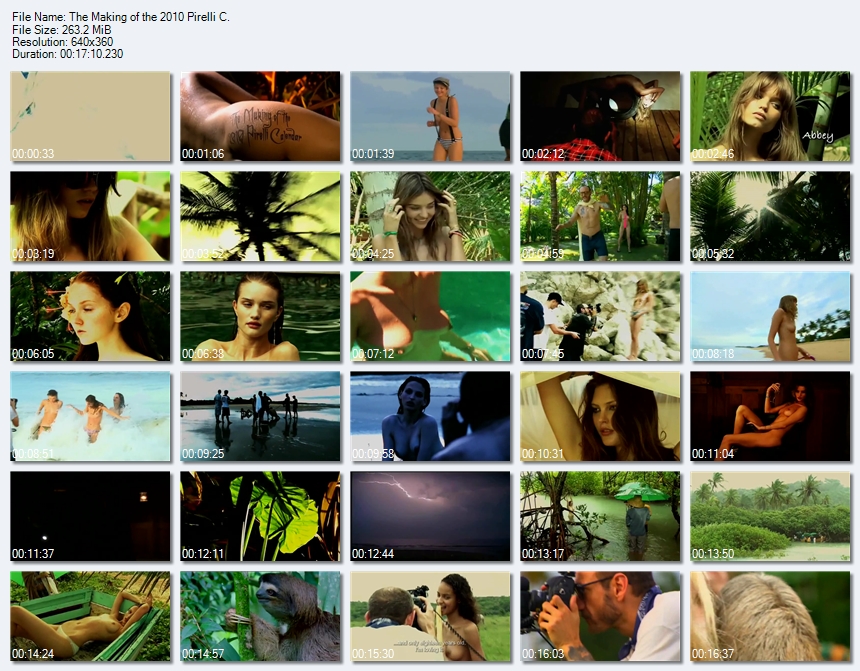
Task: Click the beige first frame at 00:00:33
Action: coord(90,116)
